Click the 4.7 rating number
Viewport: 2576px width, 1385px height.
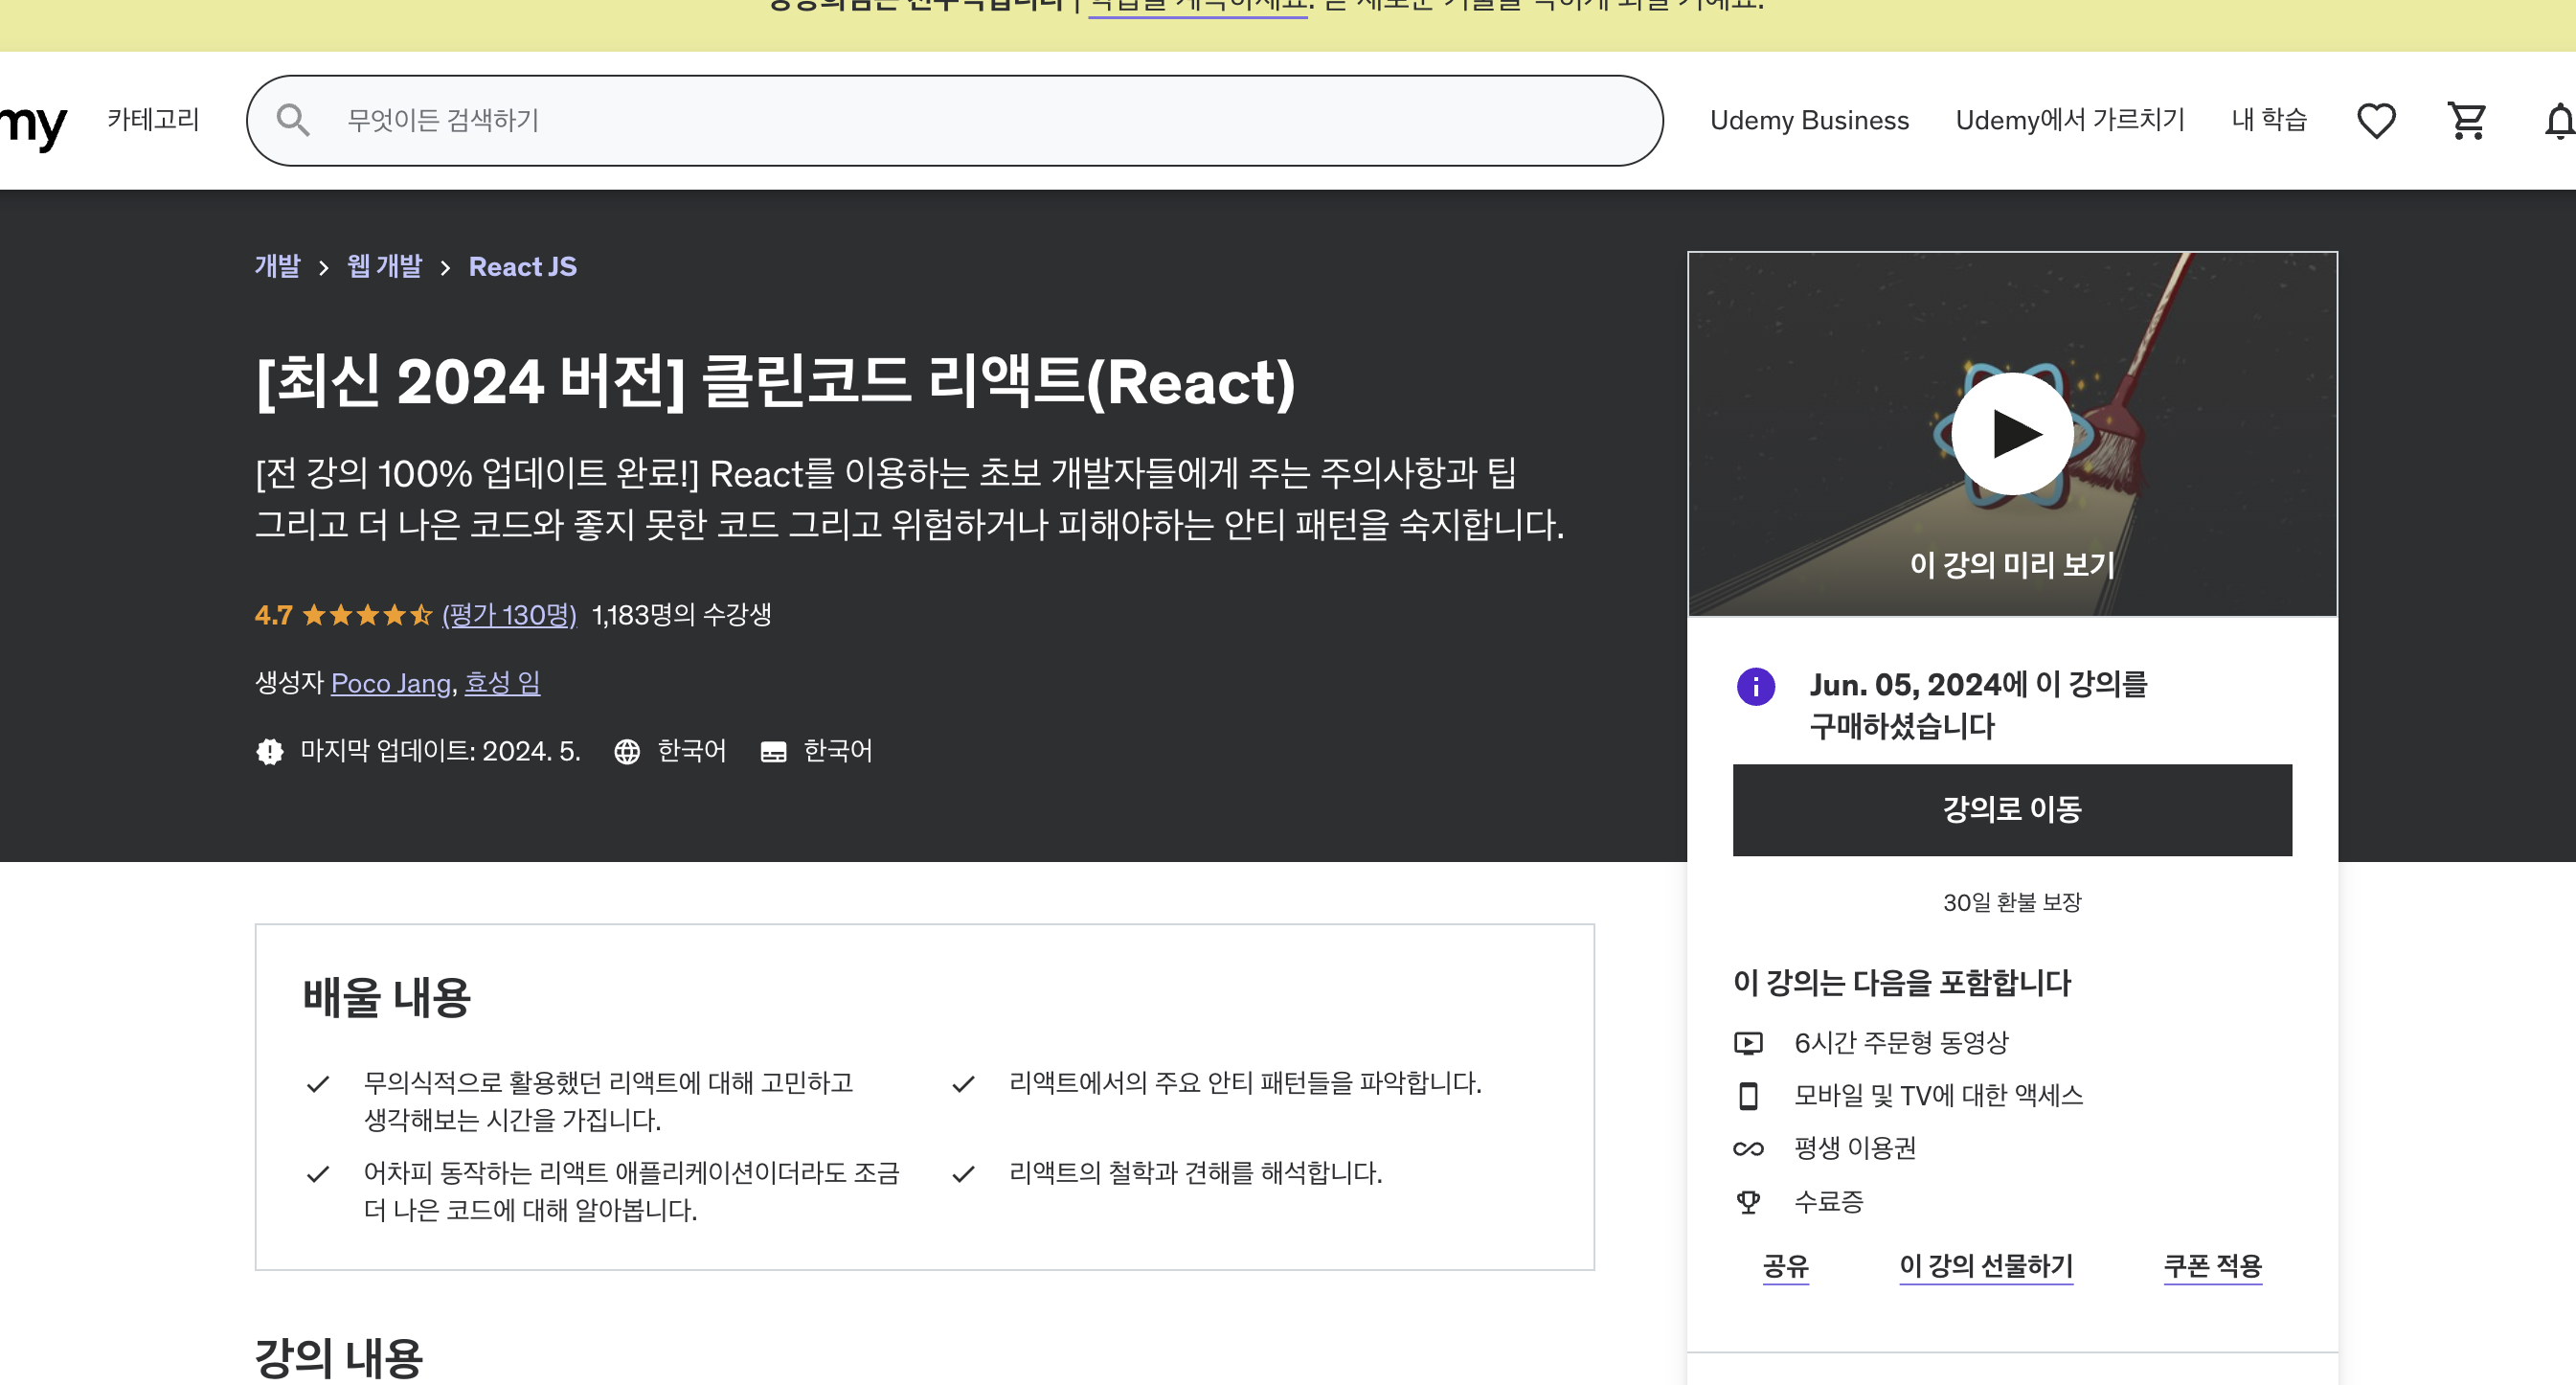tap(273, 615)
